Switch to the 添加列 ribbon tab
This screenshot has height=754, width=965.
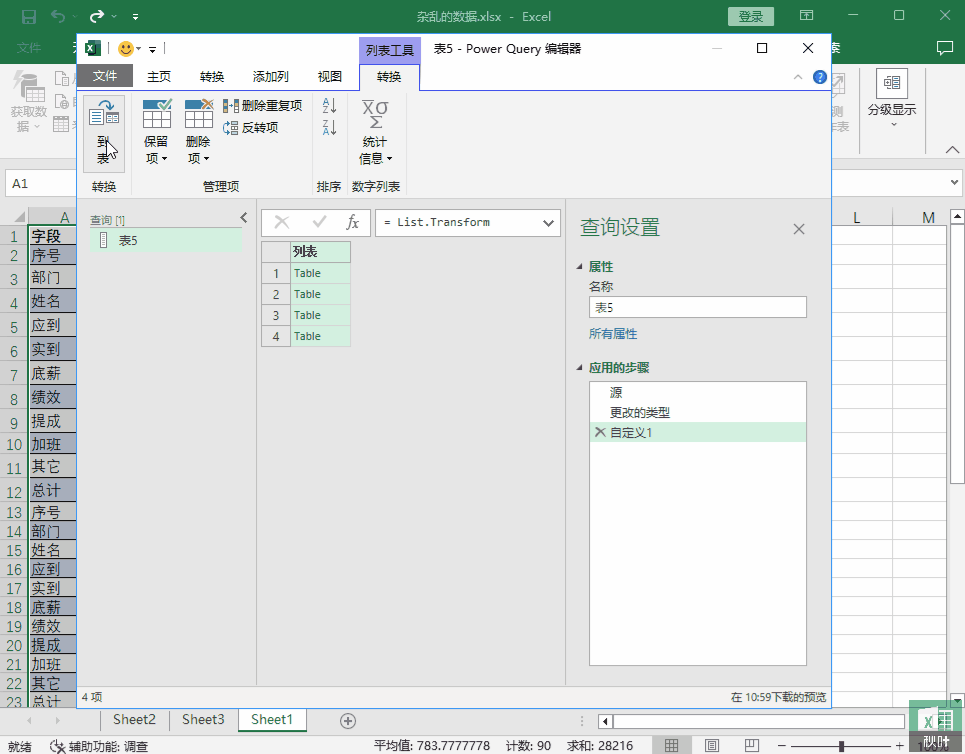(270, 76)
